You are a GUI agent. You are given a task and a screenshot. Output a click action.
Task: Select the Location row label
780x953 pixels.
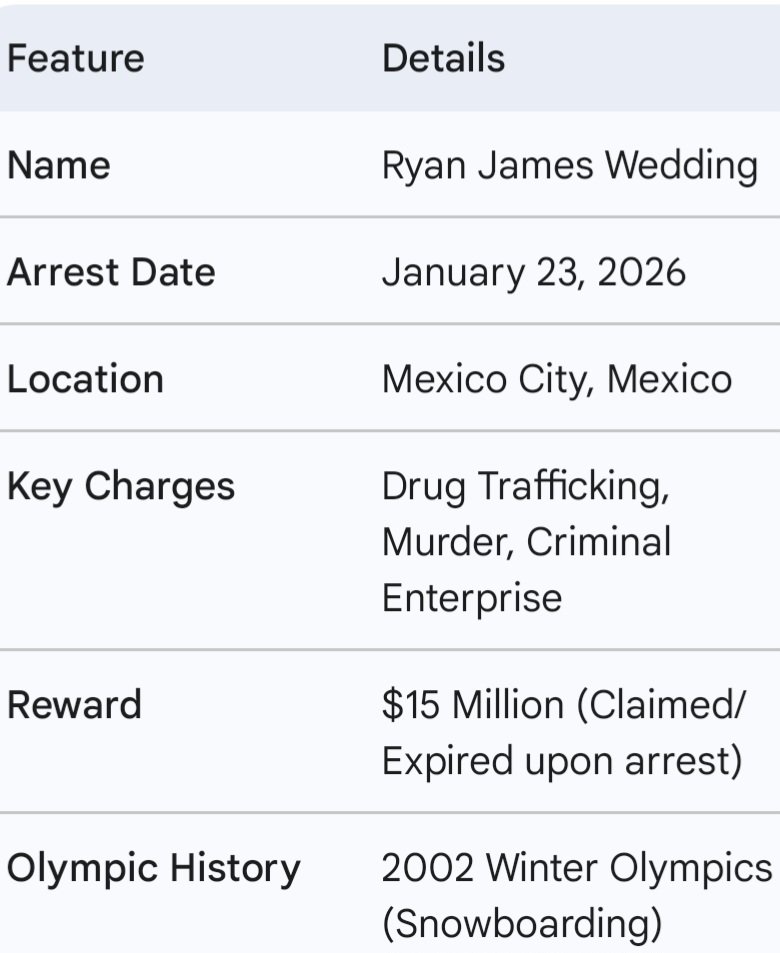pyautogui.click(x=85, y=379)
